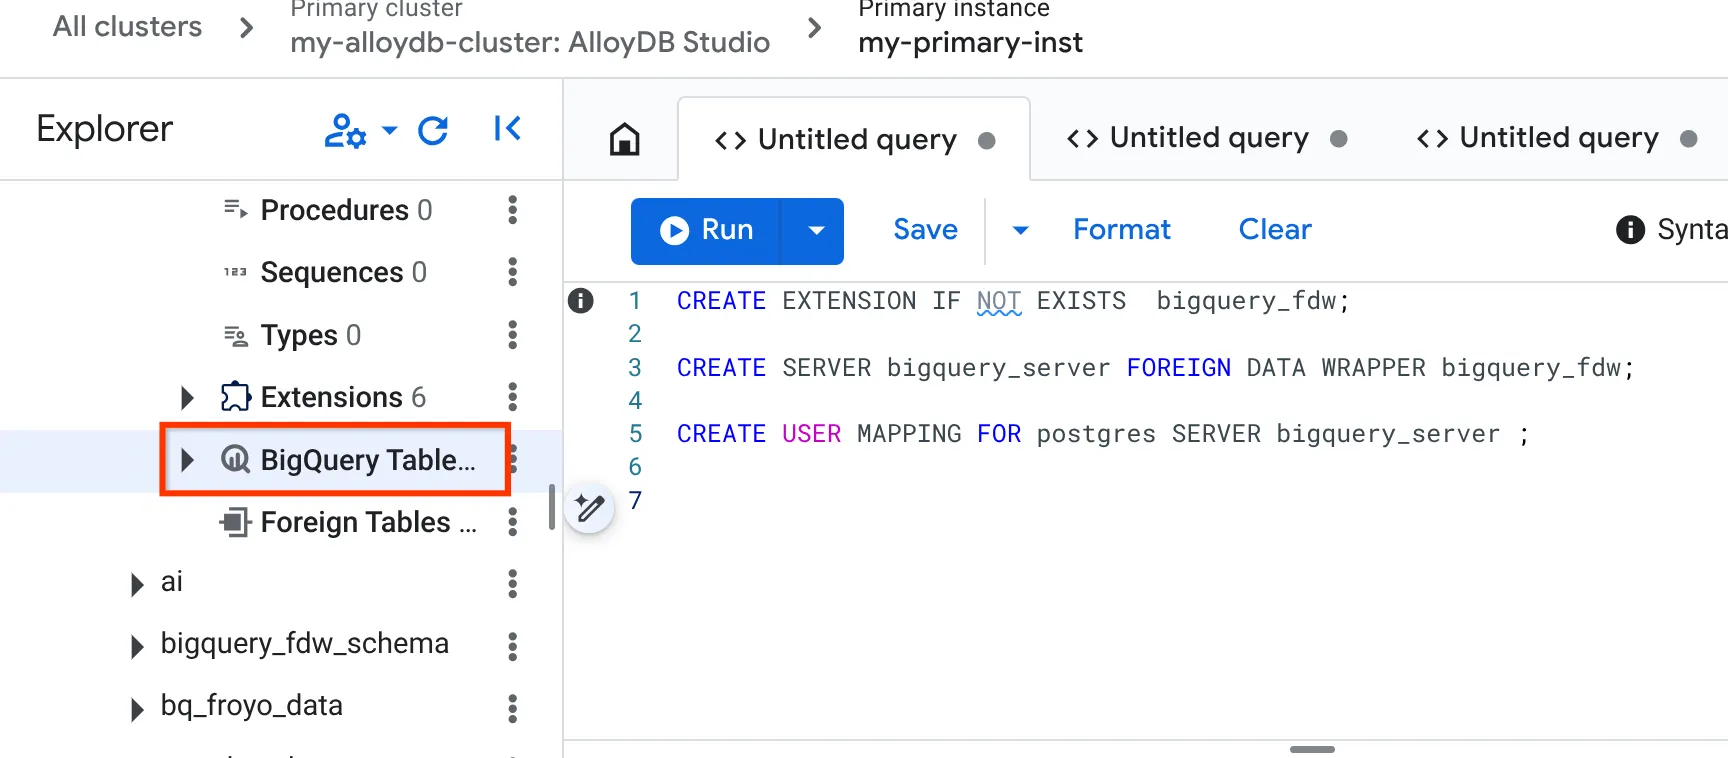This screenshot has height=758, width=1728.
Task: Open more options for Foreign Tables
Action: tap(513, 522)
